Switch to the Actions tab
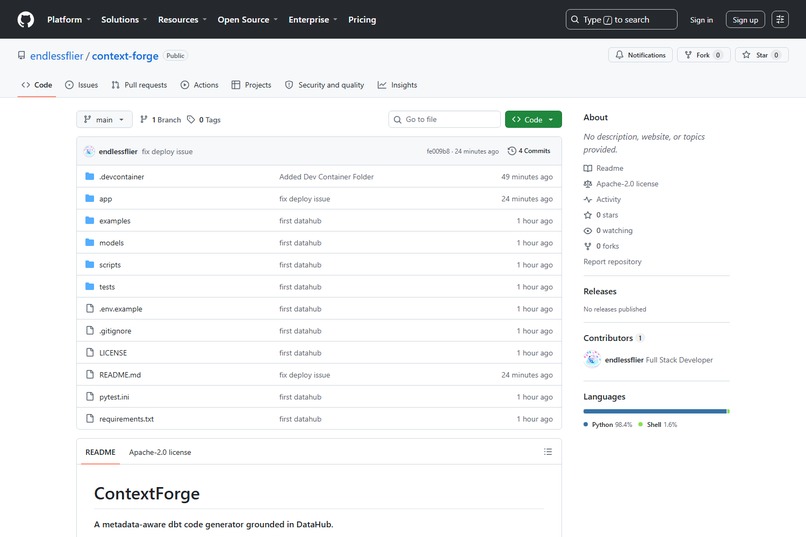 click(x=199, y=85)
